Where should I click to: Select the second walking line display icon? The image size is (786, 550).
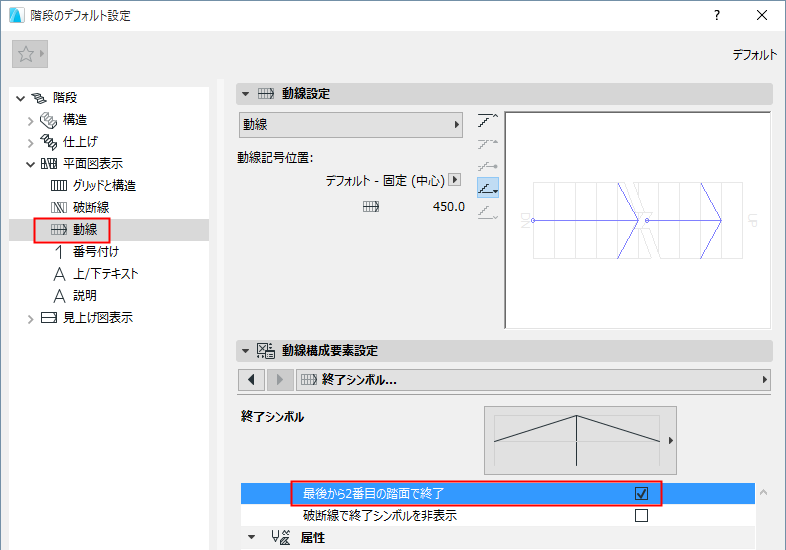click(x=487, y=143)
